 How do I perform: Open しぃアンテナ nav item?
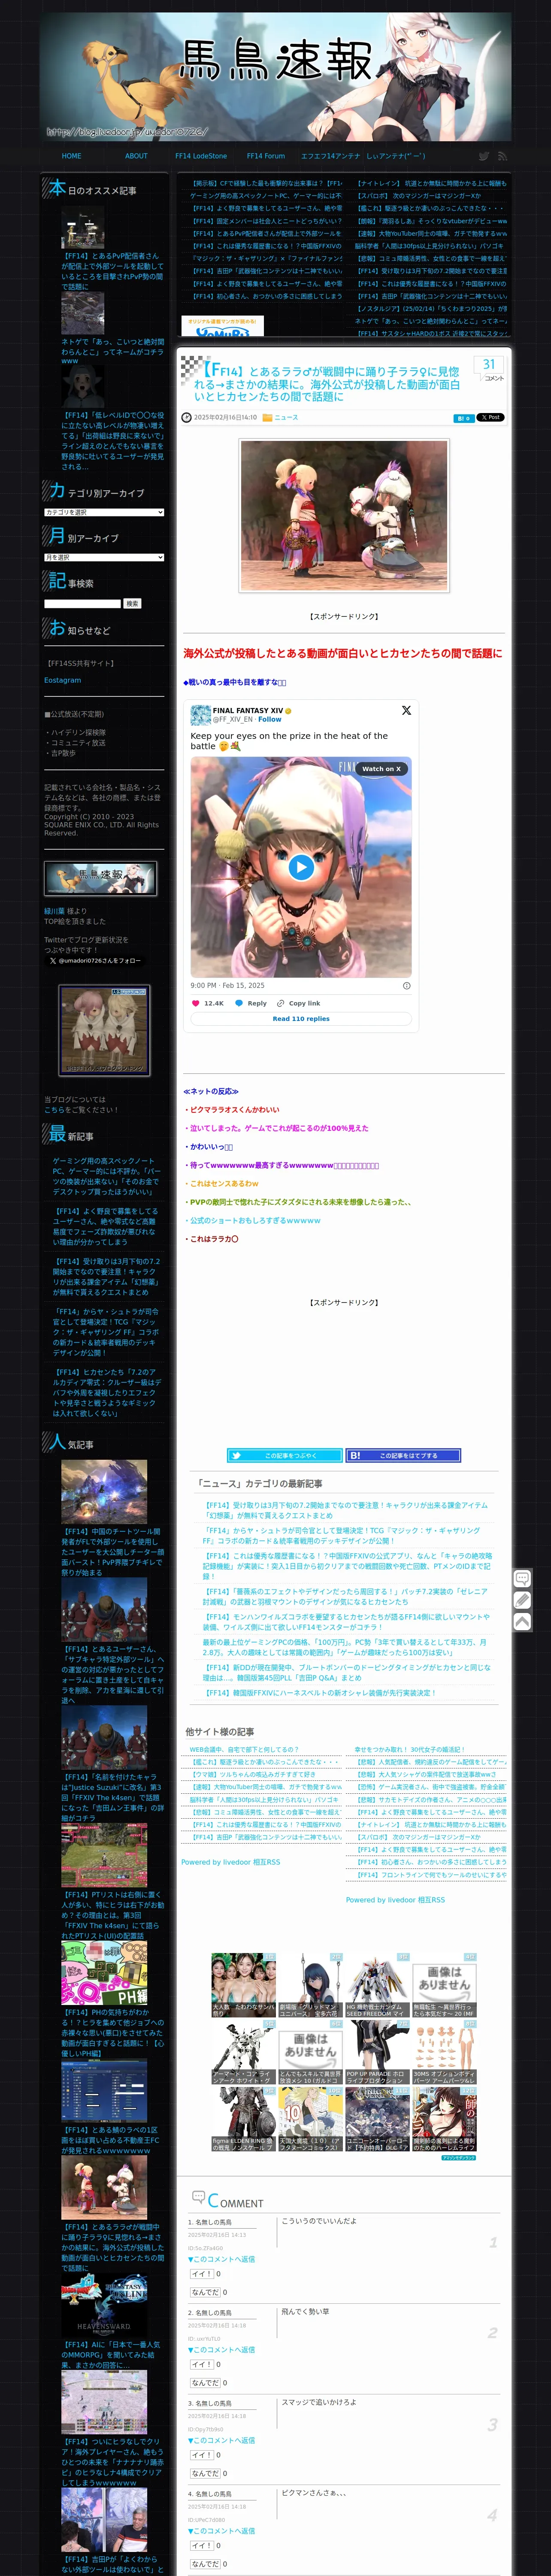click(396, 156)
